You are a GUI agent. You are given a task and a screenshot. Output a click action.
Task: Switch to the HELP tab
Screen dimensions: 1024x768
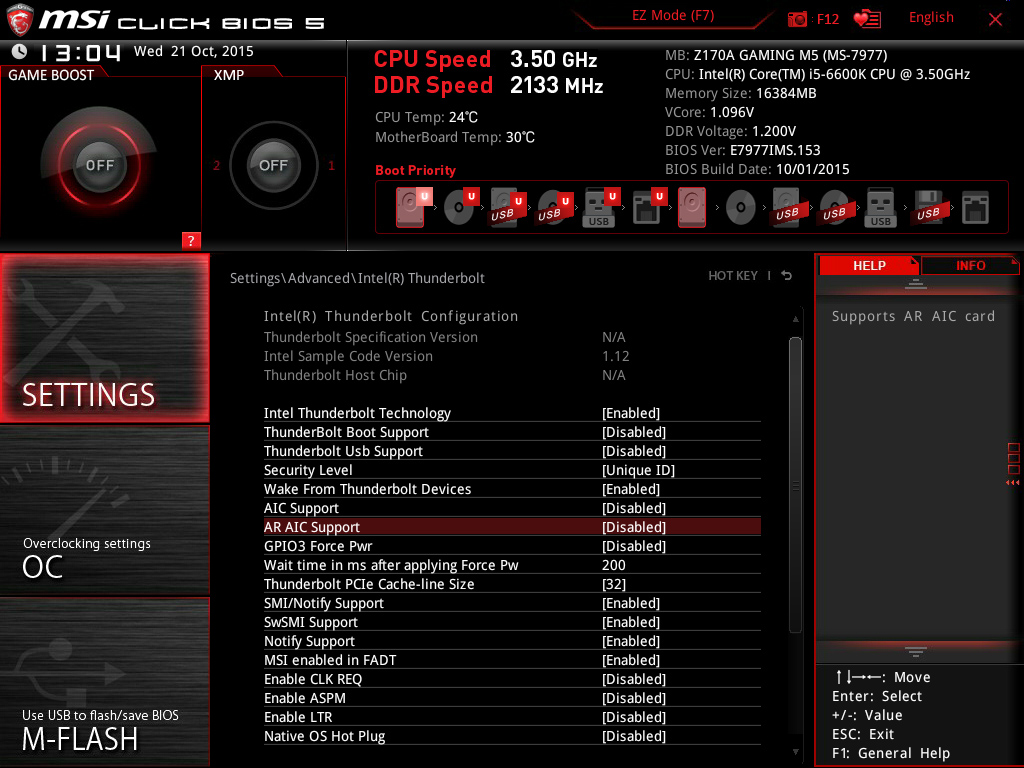868,265
